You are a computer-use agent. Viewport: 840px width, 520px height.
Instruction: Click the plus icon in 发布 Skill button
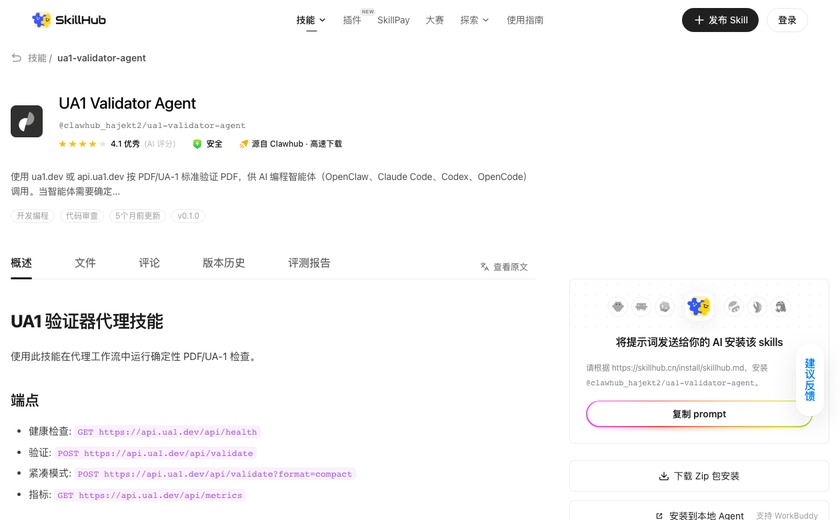[699, 20]
